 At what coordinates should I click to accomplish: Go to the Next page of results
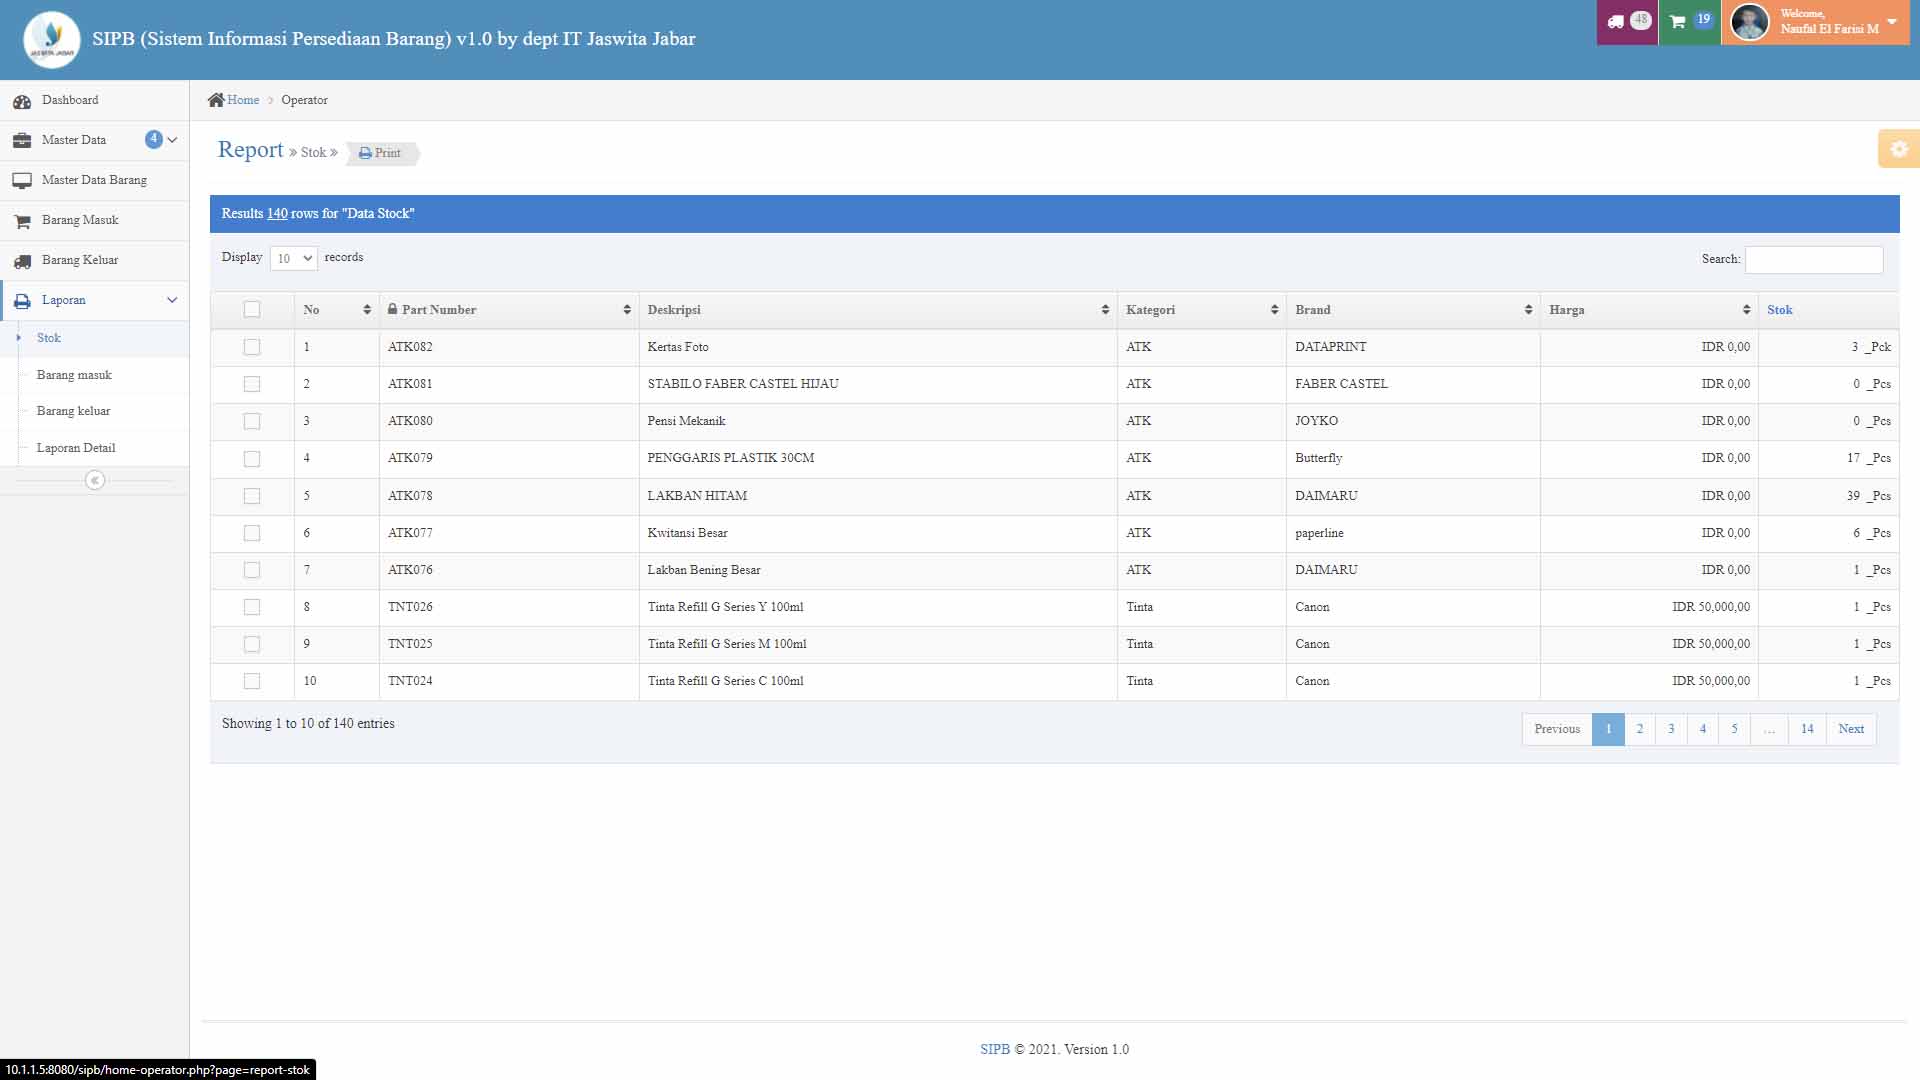click(x=1850, y=729)
